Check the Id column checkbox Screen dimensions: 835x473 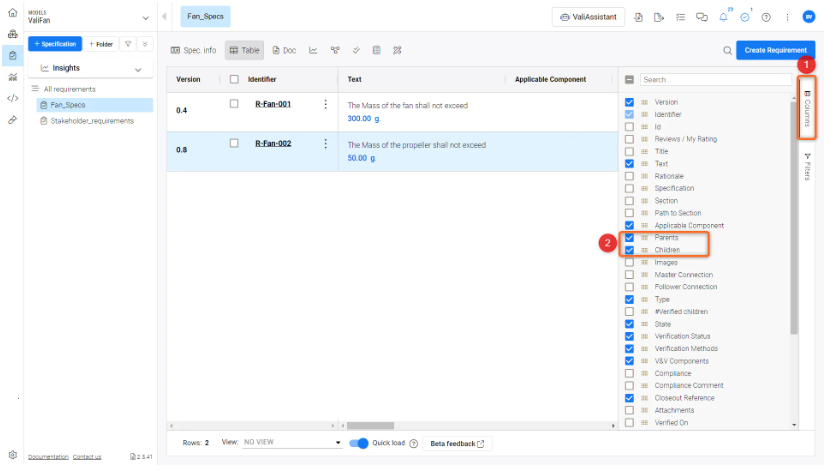[x=629, y=127]
